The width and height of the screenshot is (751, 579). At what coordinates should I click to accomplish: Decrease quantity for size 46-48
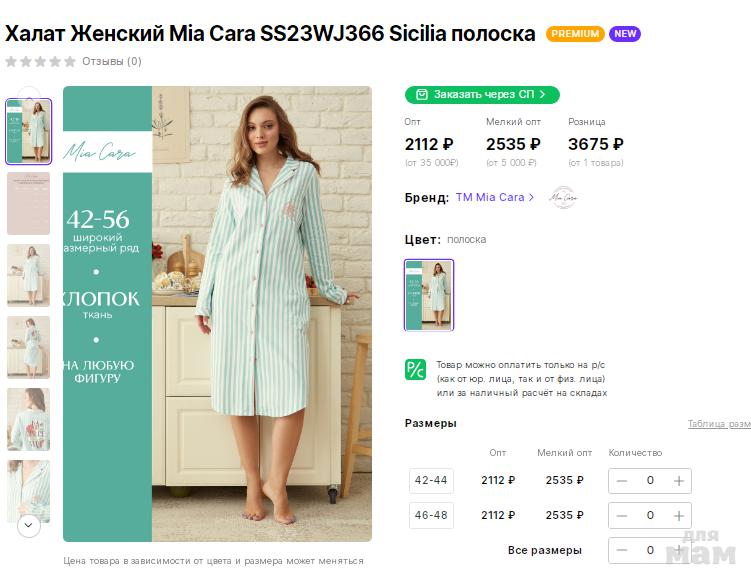tap(622, 516)
